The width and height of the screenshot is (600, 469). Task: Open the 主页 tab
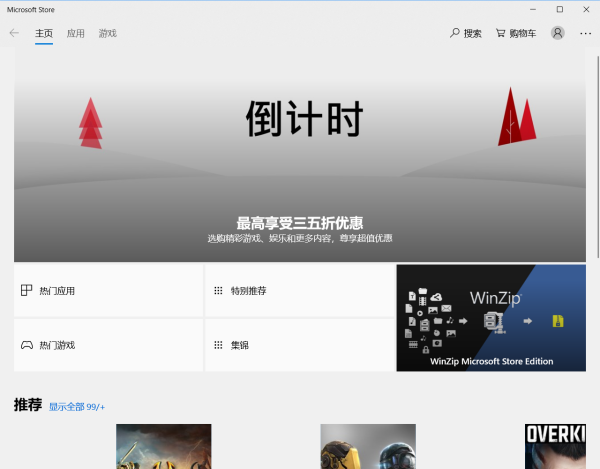click(44, 34)
